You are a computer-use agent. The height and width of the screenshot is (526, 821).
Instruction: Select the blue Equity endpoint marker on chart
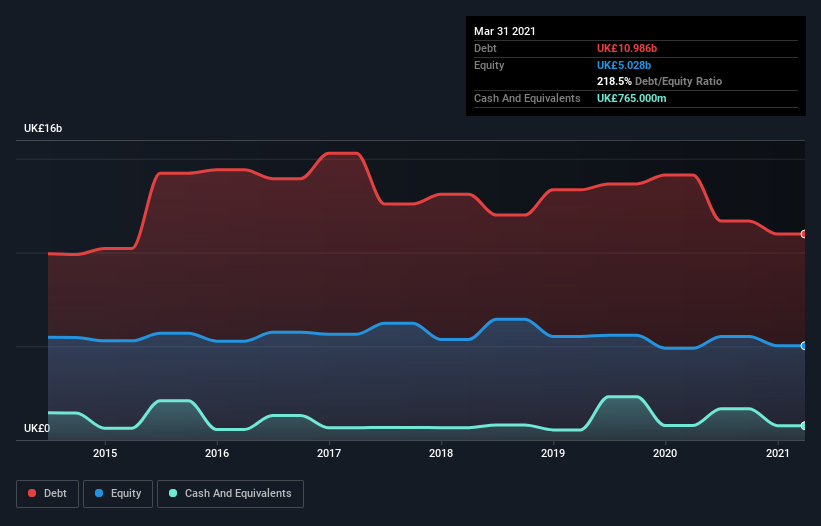[x=803, y=346]
